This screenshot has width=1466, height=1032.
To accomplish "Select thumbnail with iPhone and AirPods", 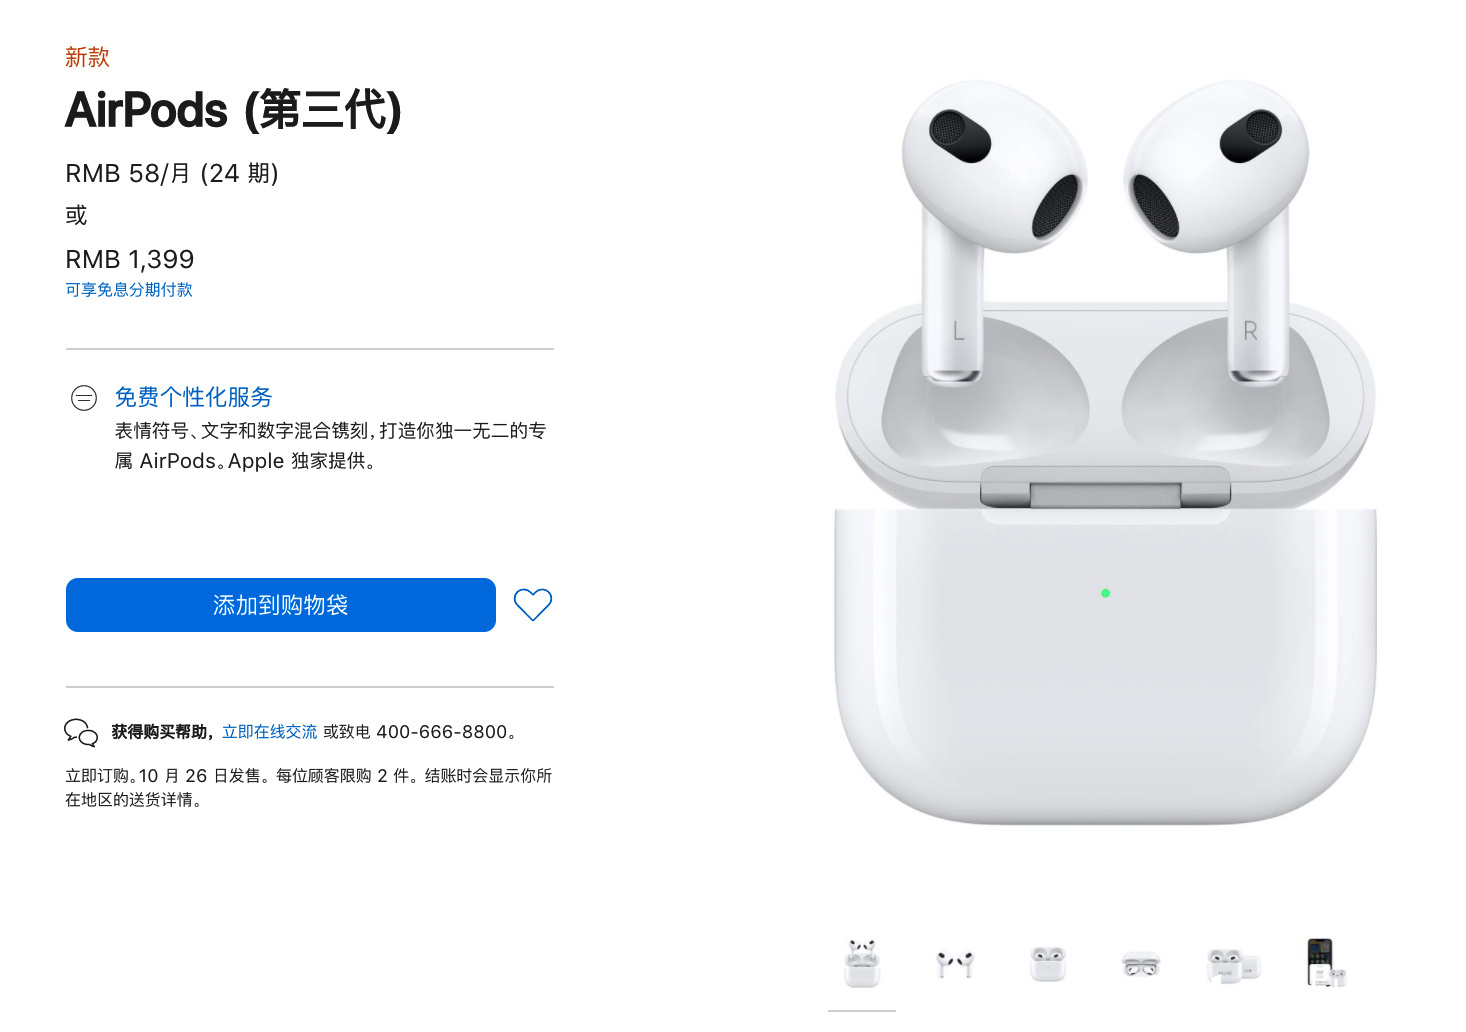I will tap(1326, 962).
